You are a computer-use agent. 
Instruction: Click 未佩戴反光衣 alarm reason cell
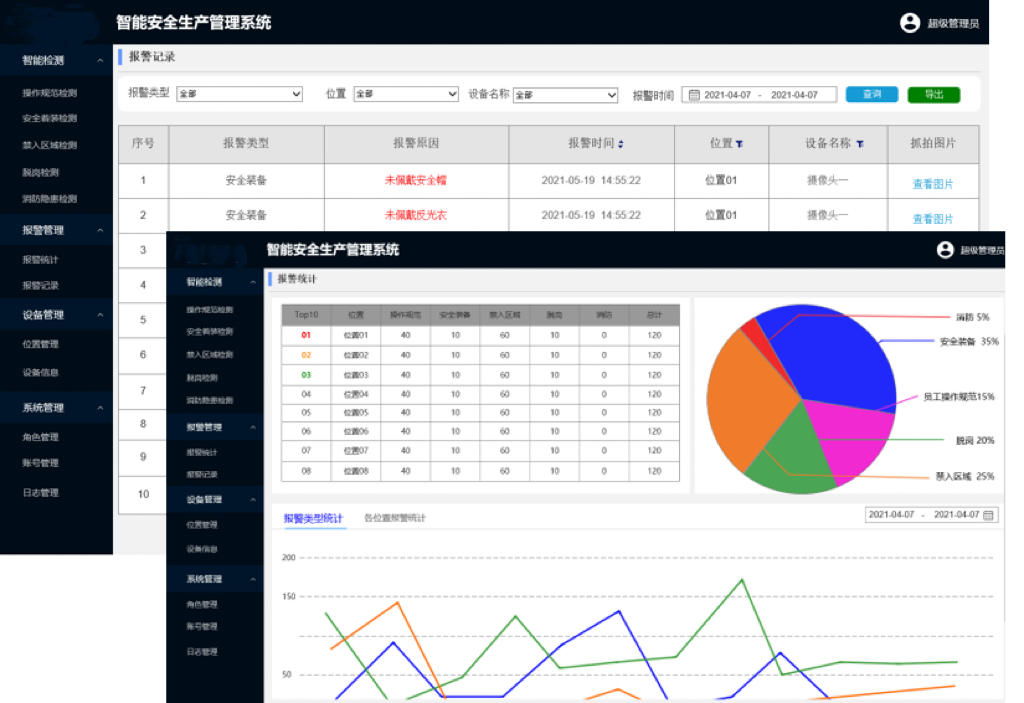(416, 215)
